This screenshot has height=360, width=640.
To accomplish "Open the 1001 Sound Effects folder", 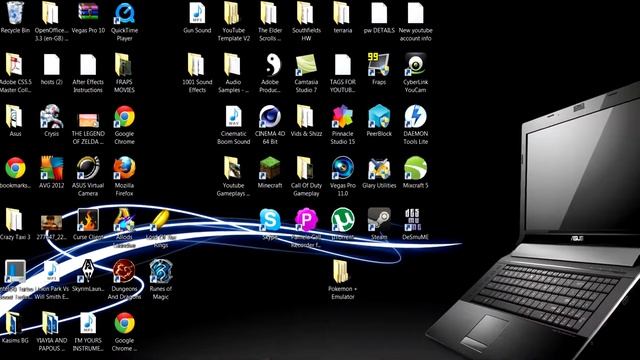I will 197,64.
